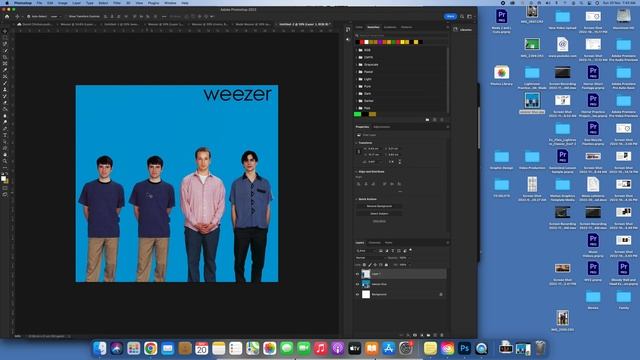
Task: Select the Rectangular Marquee tool
Action: (x=5, y=37)
